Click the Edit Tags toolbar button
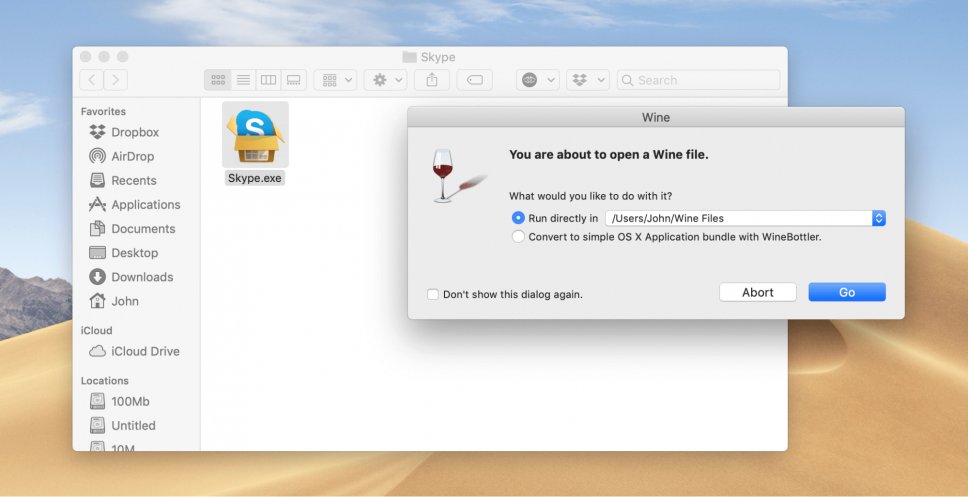The width and height of the screenshot is (968, 497). click(x=474, y=80)
